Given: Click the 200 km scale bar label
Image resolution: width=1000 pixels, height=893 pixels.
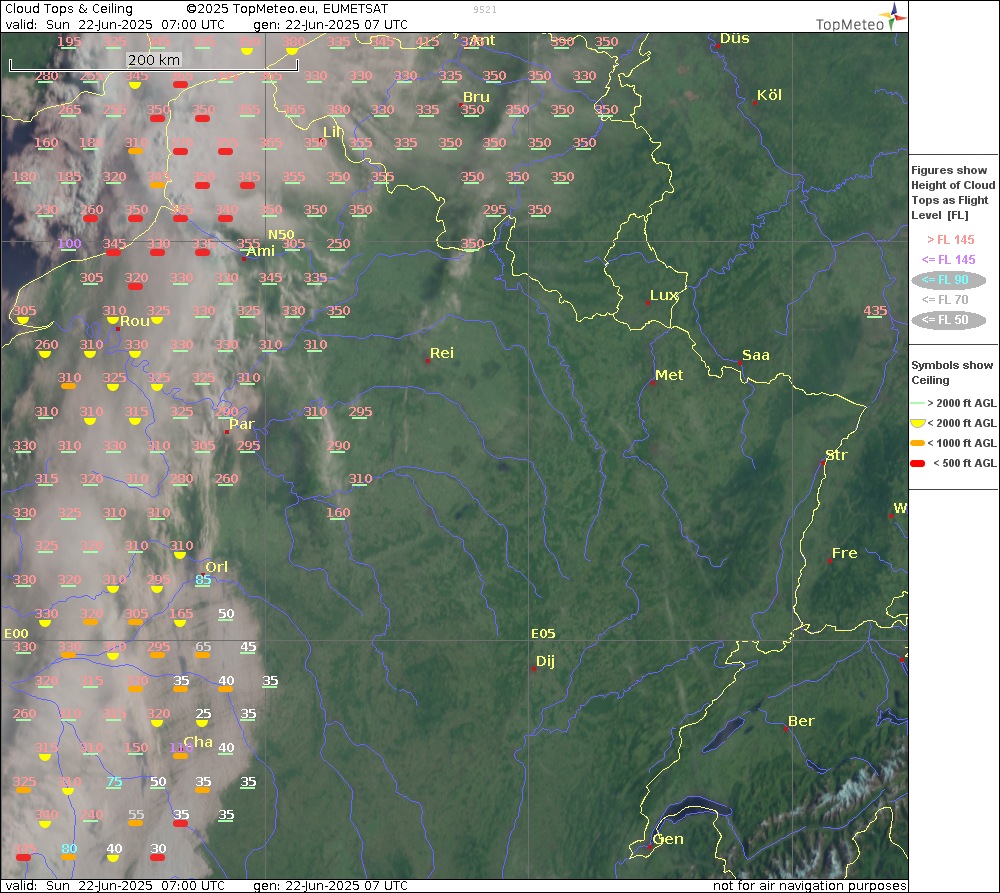Looking at the screenshot, I should tap(154, 60).
